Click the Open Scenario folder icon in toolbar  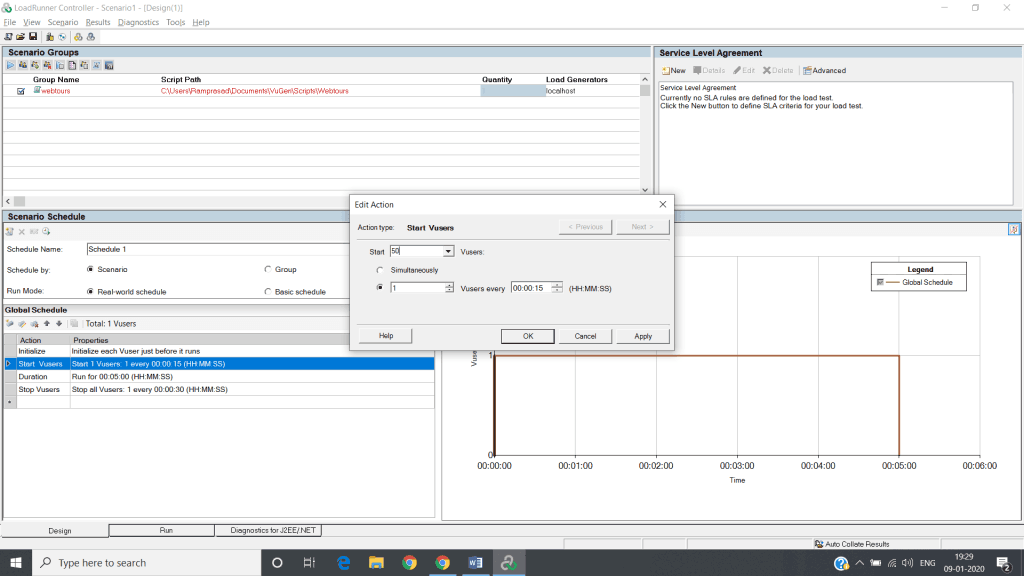[20, 36]
